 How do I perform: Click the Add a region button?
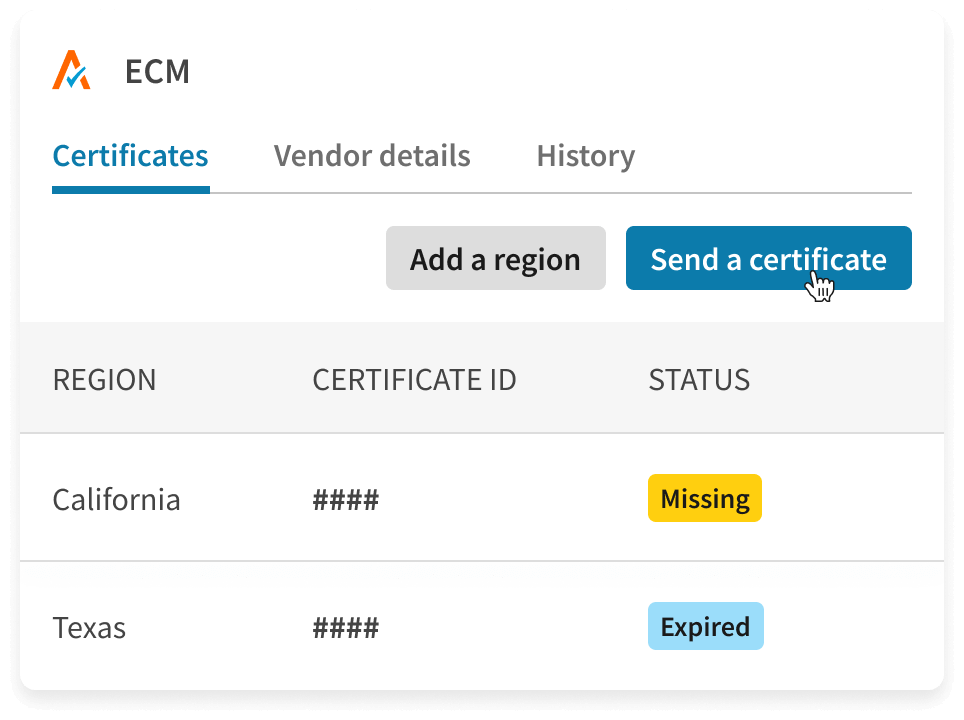tap(495, 258)
